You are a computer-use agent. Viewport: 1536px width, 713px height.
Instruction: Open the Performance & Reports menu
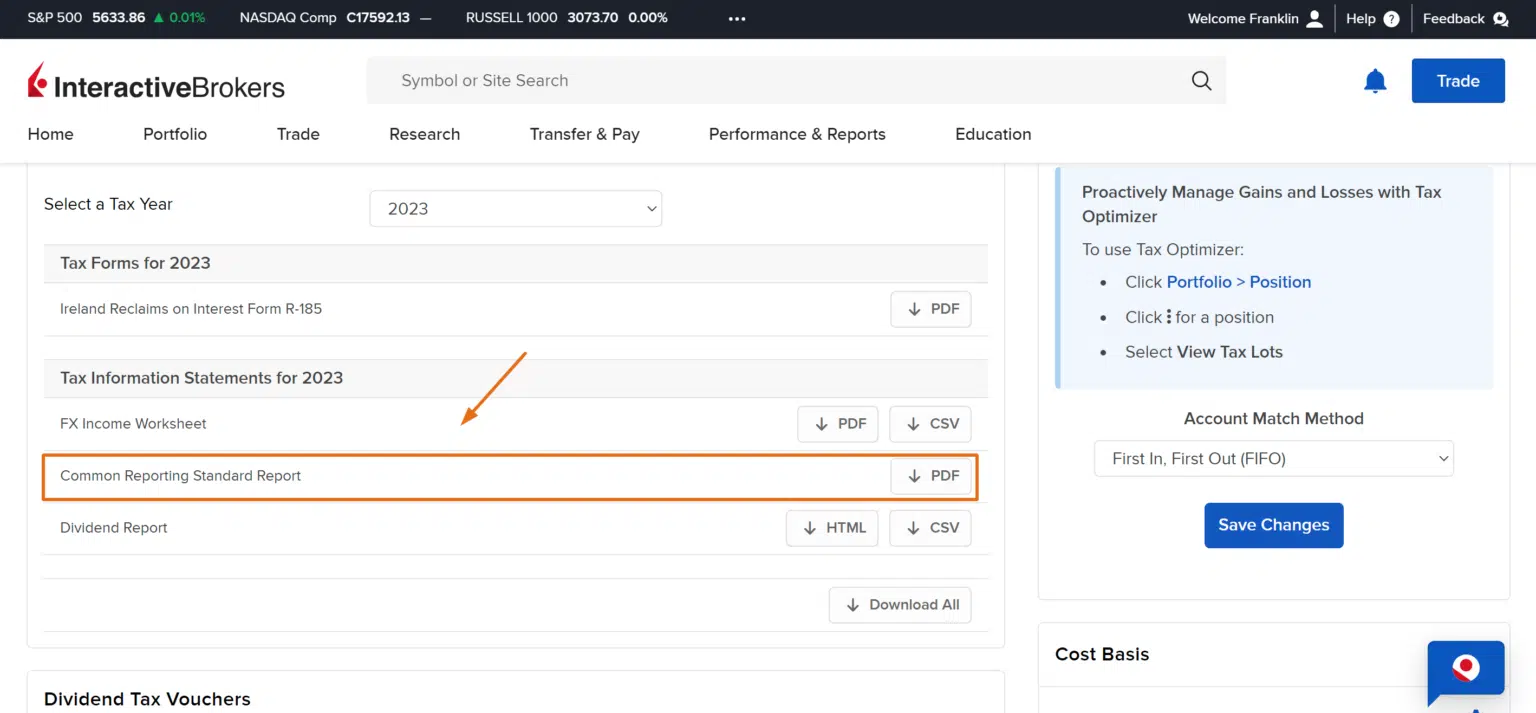[x=797, y=134]
